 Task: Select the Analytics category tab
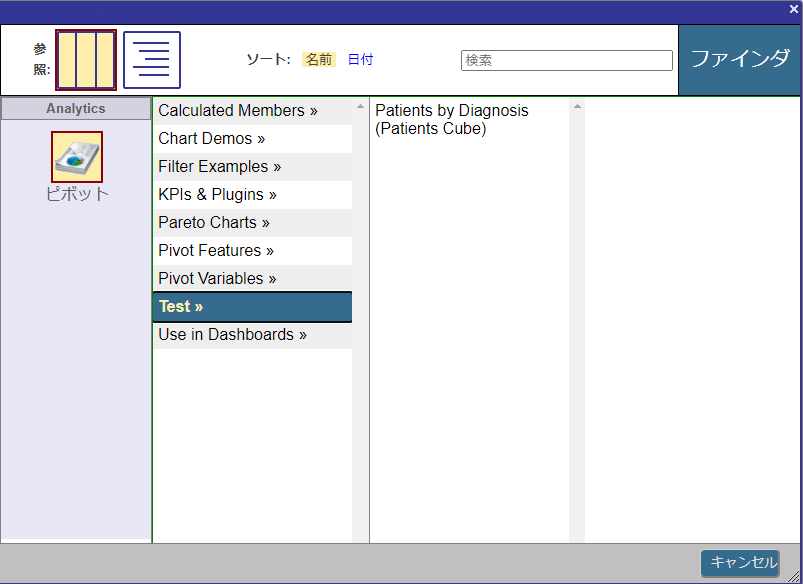(x=76, y=109)
